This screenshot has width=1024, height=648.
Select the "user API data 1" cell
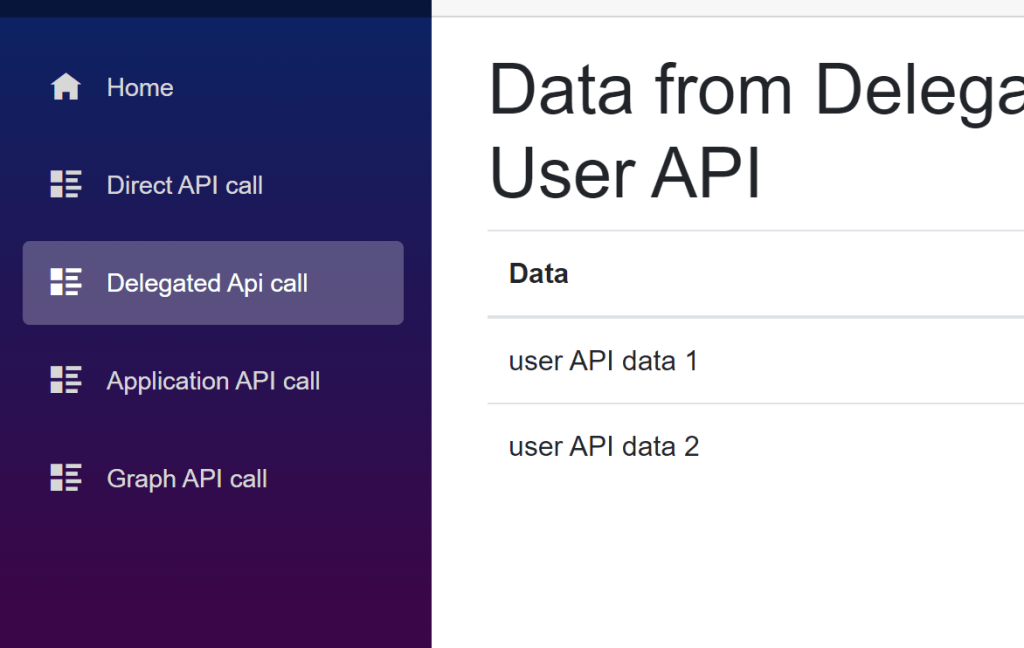(603, 361)
